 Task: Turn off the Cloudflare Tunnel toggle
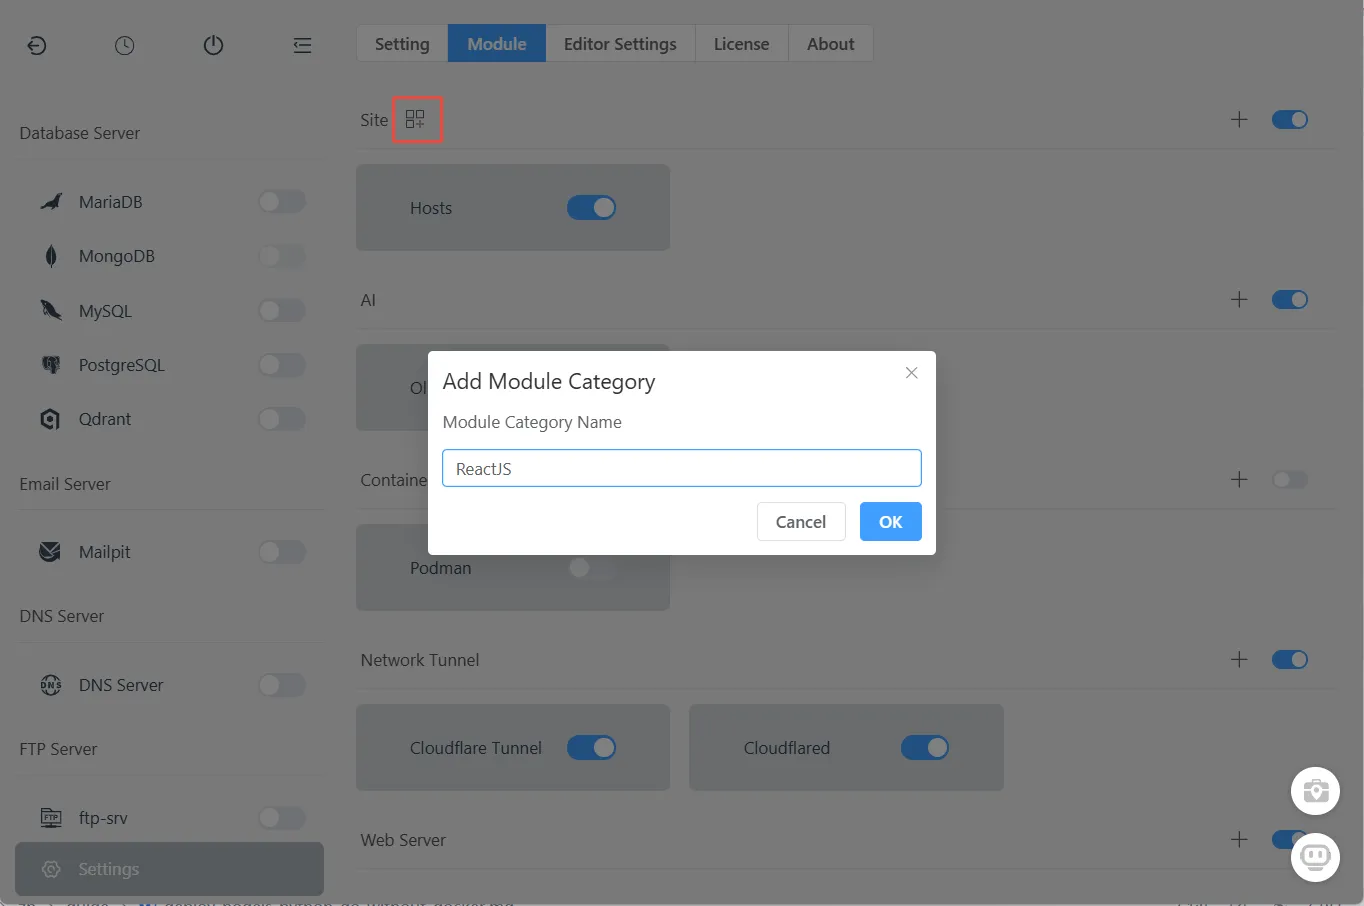tap(591, 748)
